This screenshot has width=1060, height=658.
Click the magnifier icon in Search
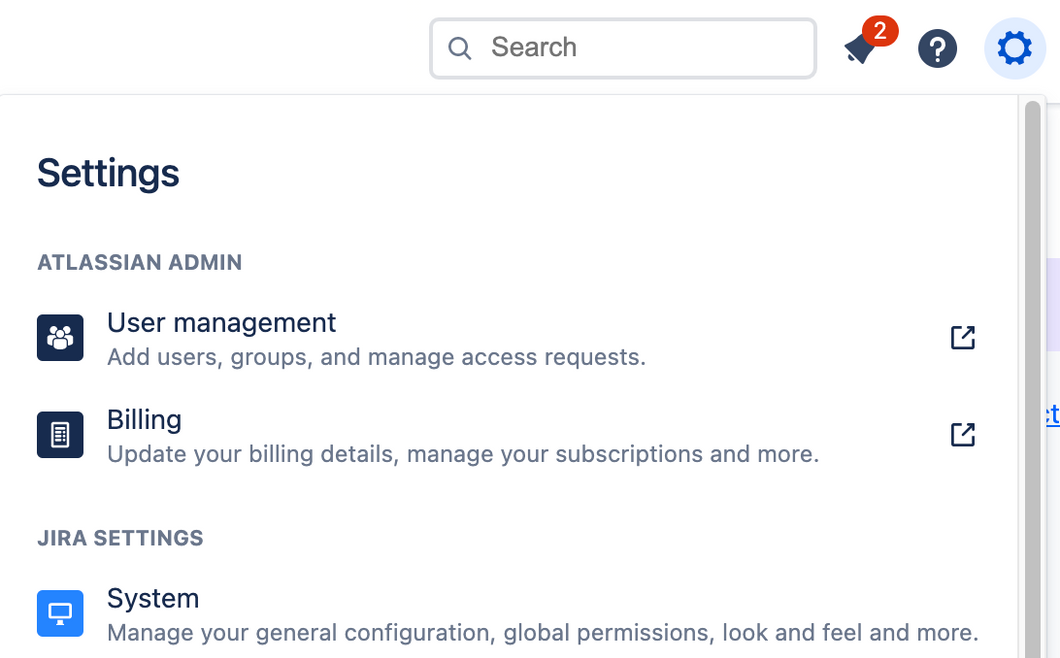pyautogui.click(x=459, y=48)
